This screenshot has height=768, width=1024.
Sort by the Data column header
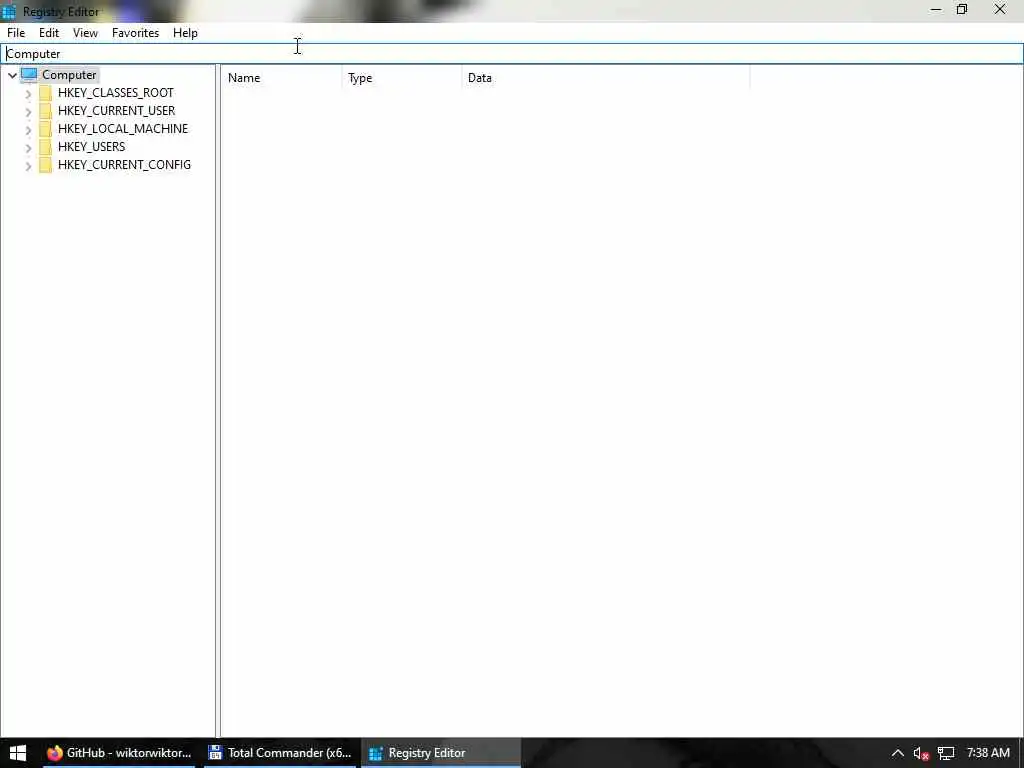click(605, 78)
